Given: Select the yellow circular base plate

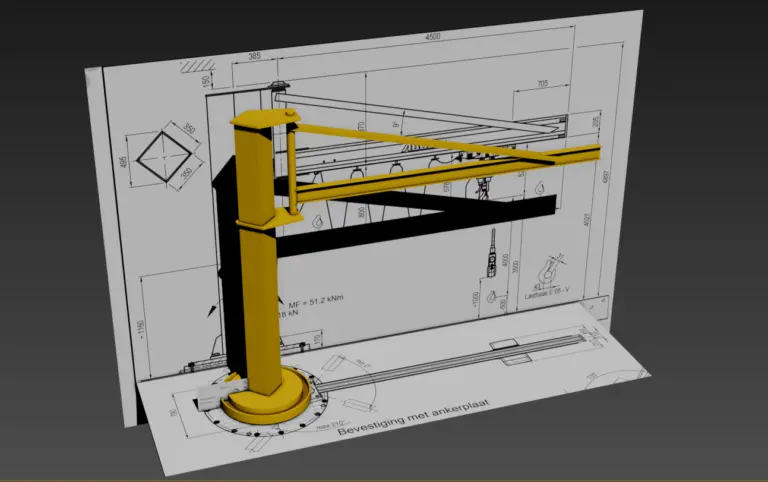Looking at the screenshot, I should [x=267, y=397].
